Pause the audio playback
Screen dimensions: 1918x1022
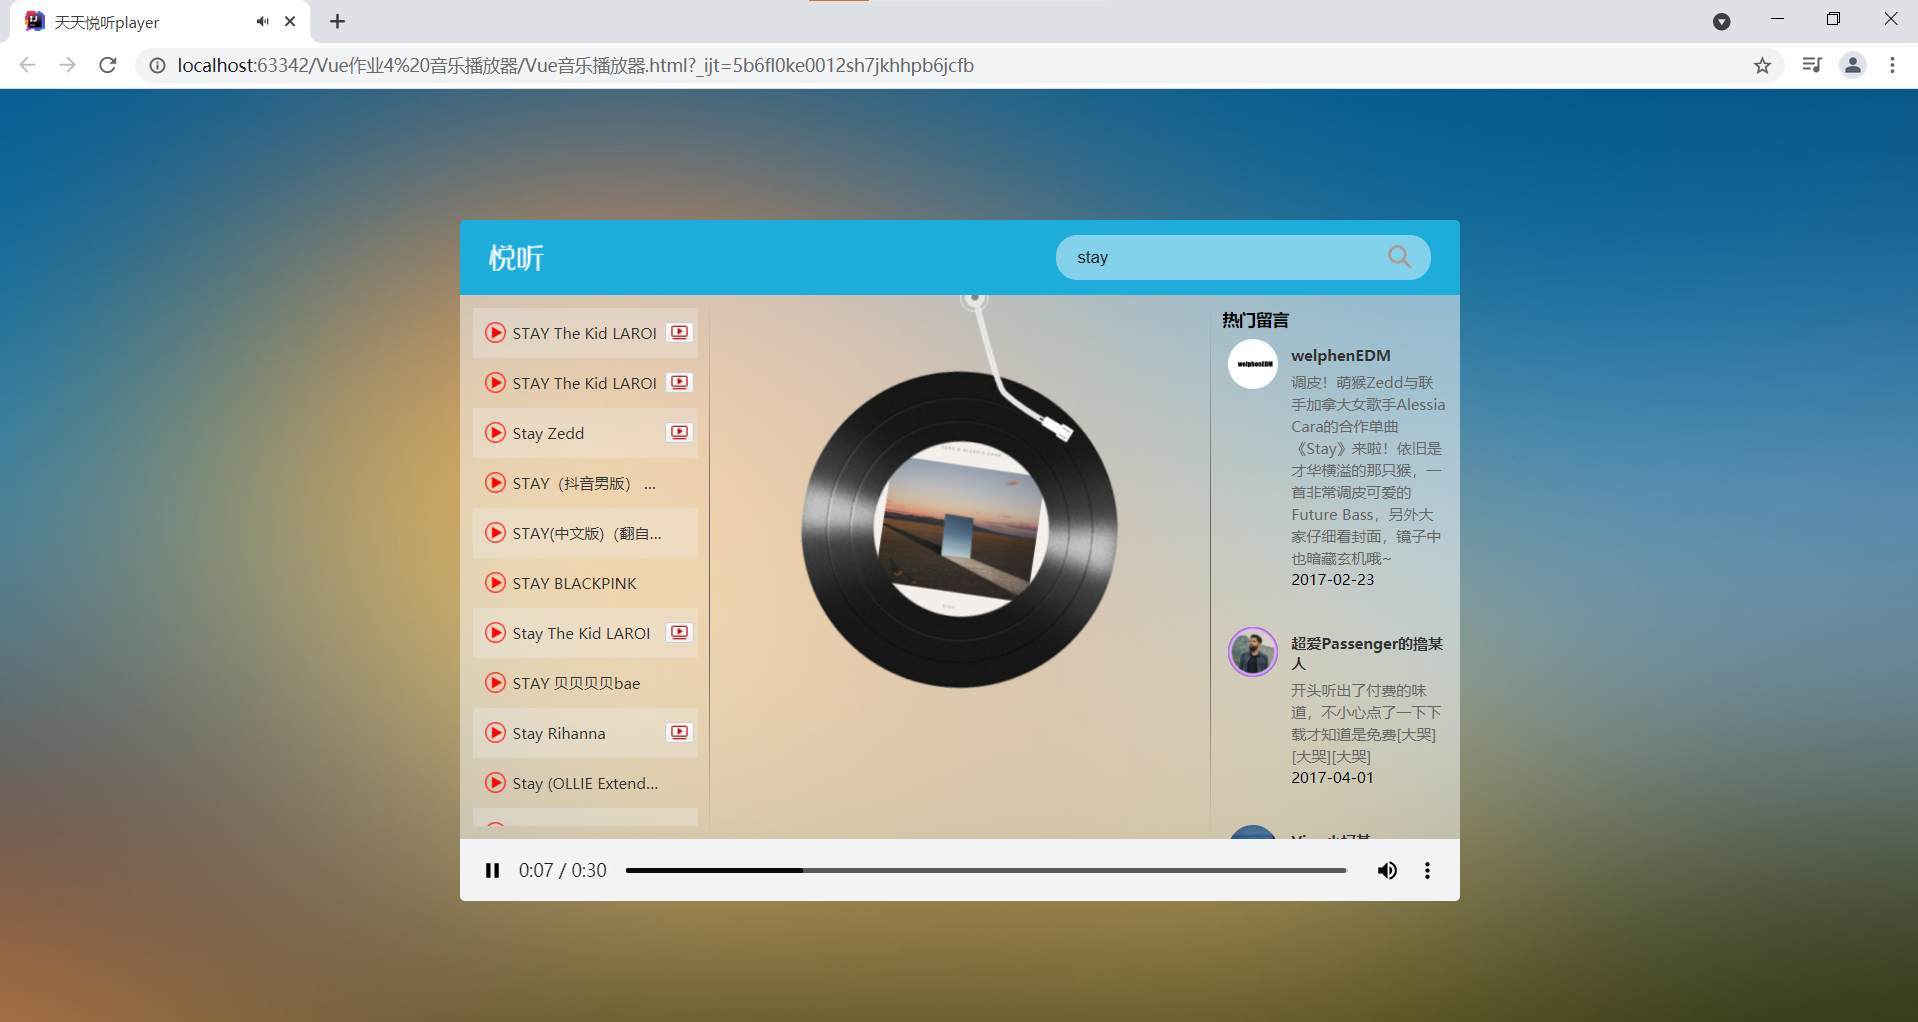492,870
